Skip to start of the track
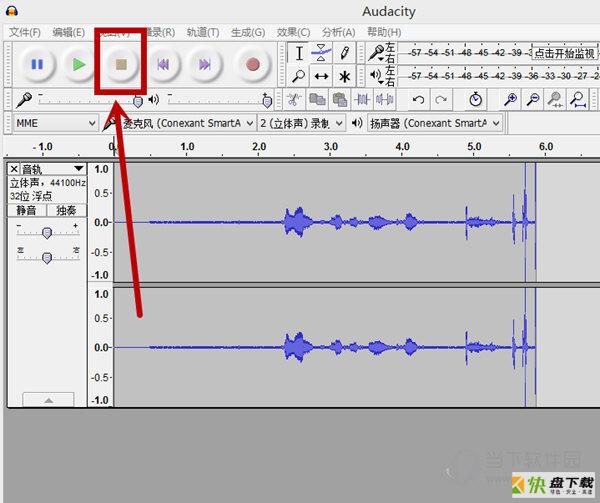600x503 pixels. click(x=163, y=64)
